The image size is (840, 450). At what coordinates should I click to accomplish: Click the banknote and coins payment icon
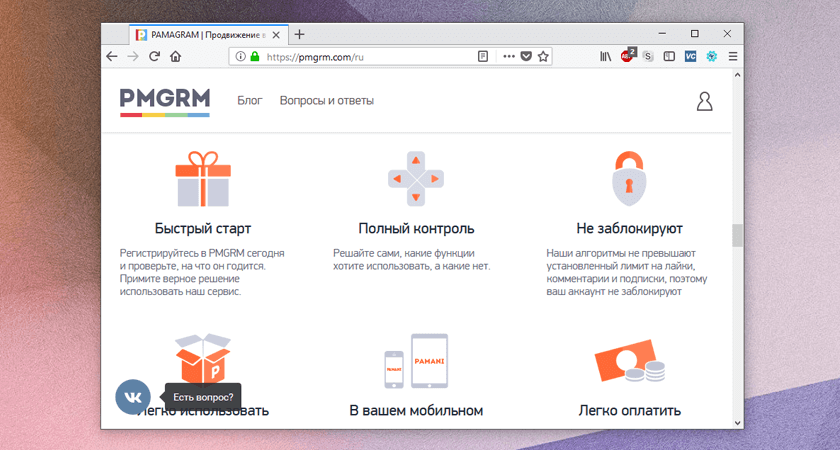pyautogui.click(x=629, y=361)
